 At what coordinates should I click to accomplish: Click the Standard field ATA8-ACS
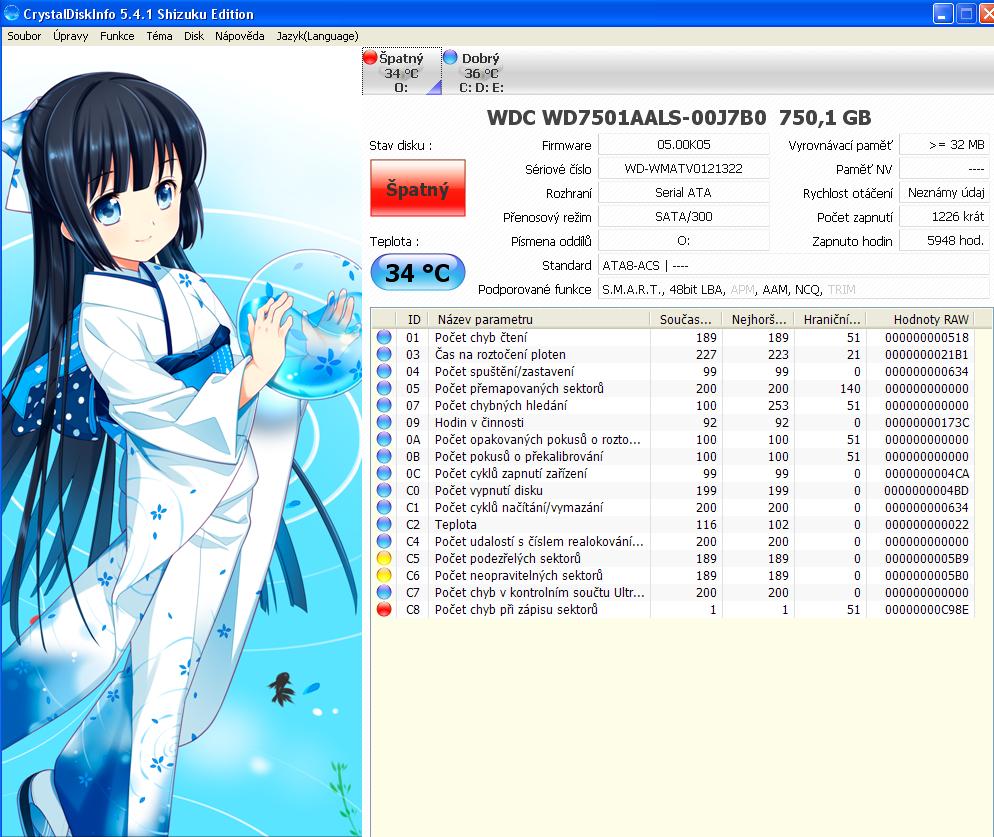click(794, 265)
